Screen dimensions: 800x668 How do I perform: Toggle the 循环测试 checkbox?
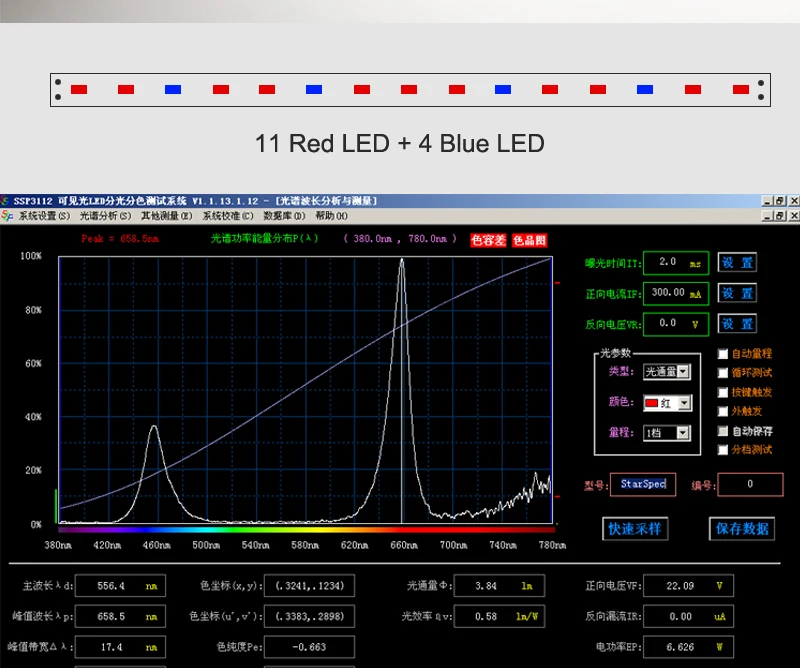tap(723, 373)
